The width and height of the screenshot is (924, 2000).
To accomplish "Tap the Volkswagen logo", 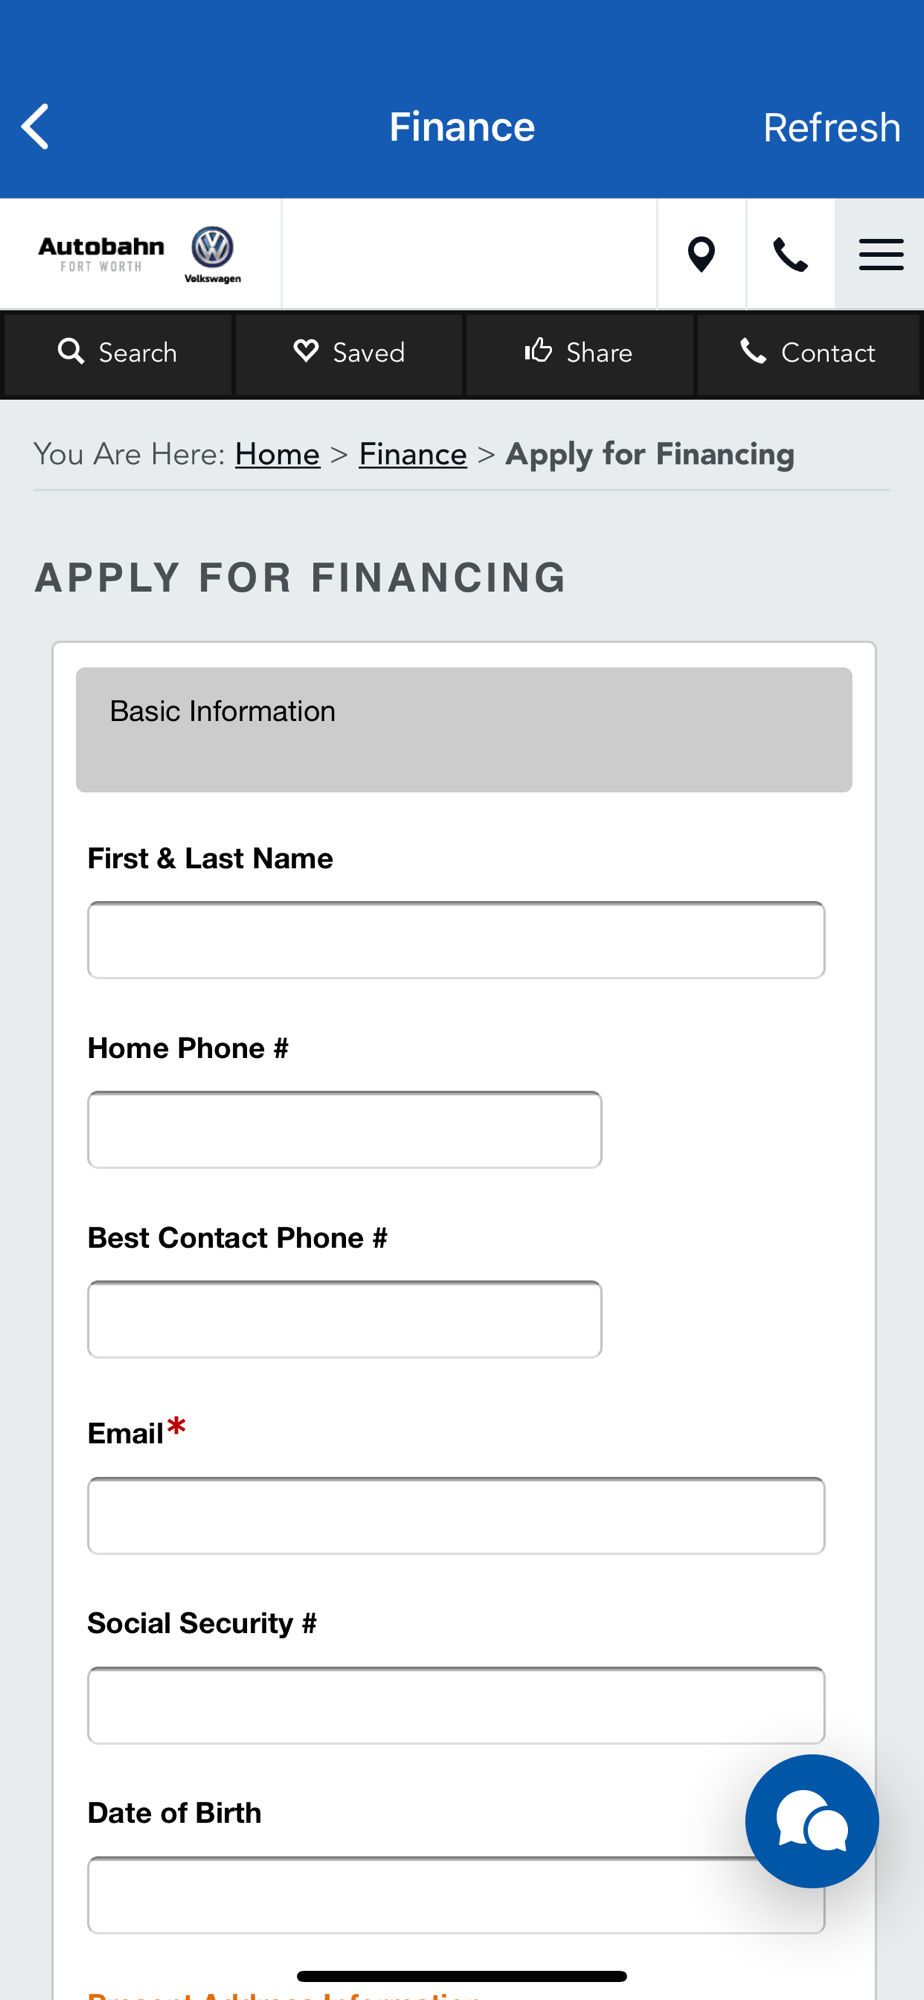I will 213,254.
